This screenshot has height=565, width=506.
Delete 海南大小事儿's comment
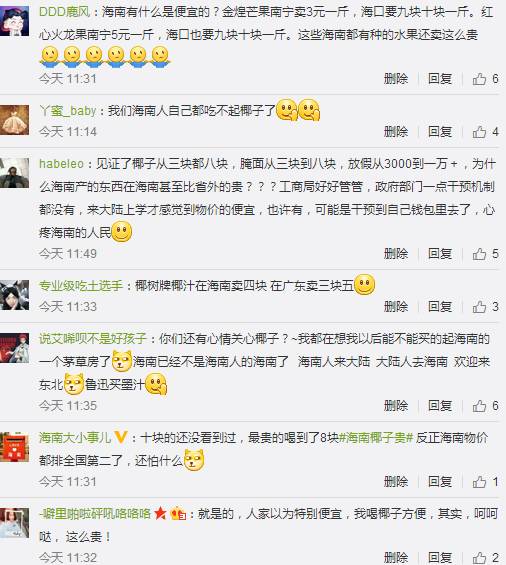pos(396,482)
